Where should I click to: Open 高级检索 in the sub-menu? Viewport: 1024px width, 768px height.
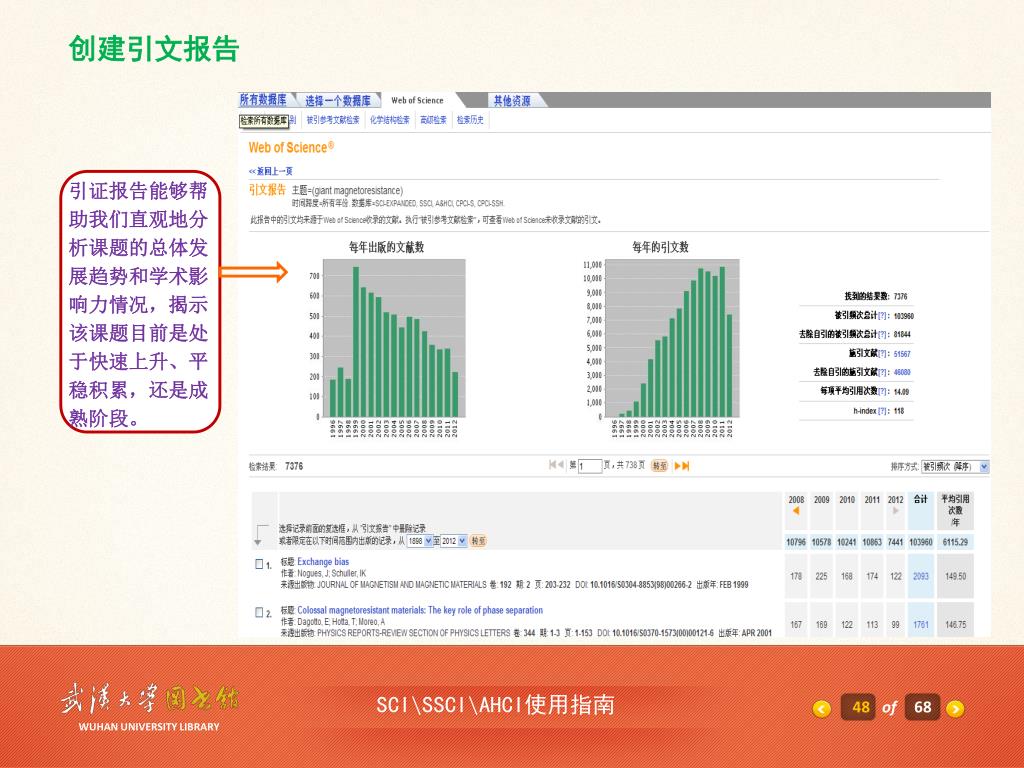tap(433, 120)
